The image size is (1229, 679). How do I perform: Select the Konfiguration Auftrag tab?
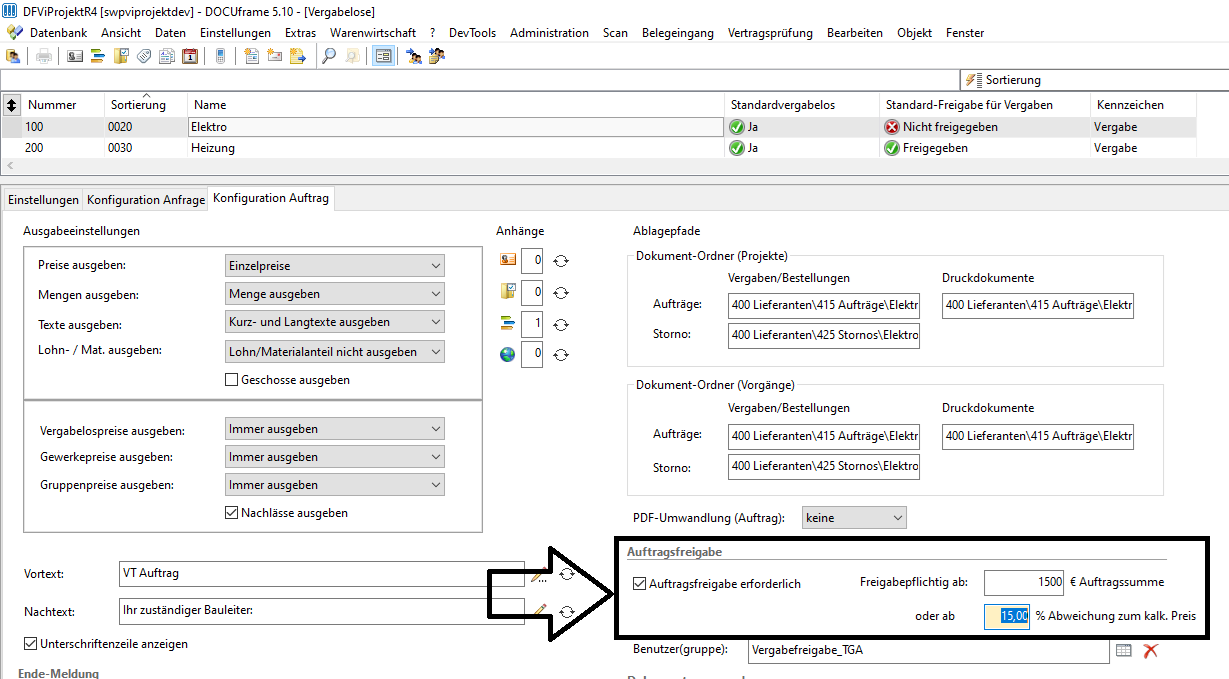coord(271,198)
